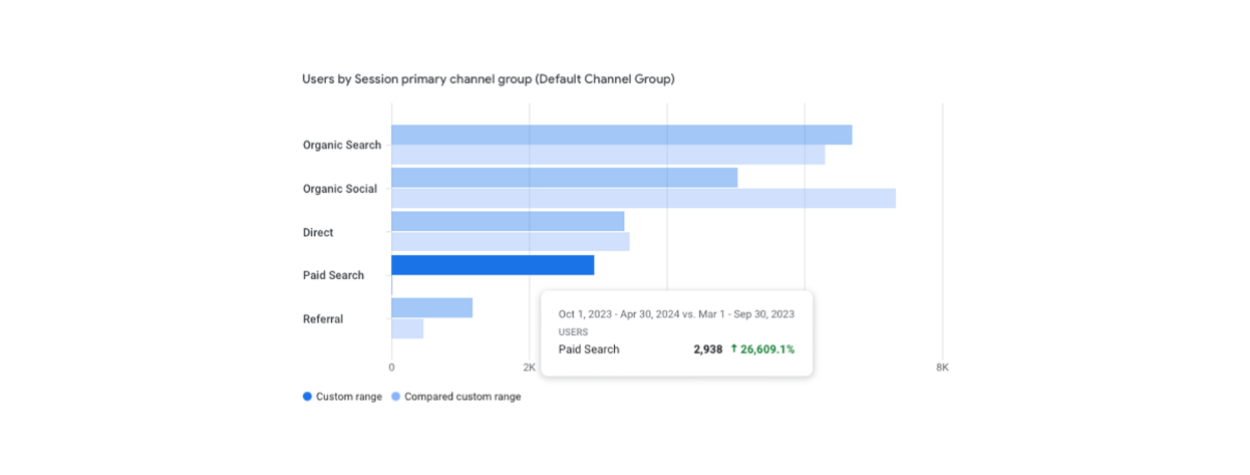Click the Custom range legend text
The height and width of the screenshot is (475, 1250).
click(x=349, y=397)
